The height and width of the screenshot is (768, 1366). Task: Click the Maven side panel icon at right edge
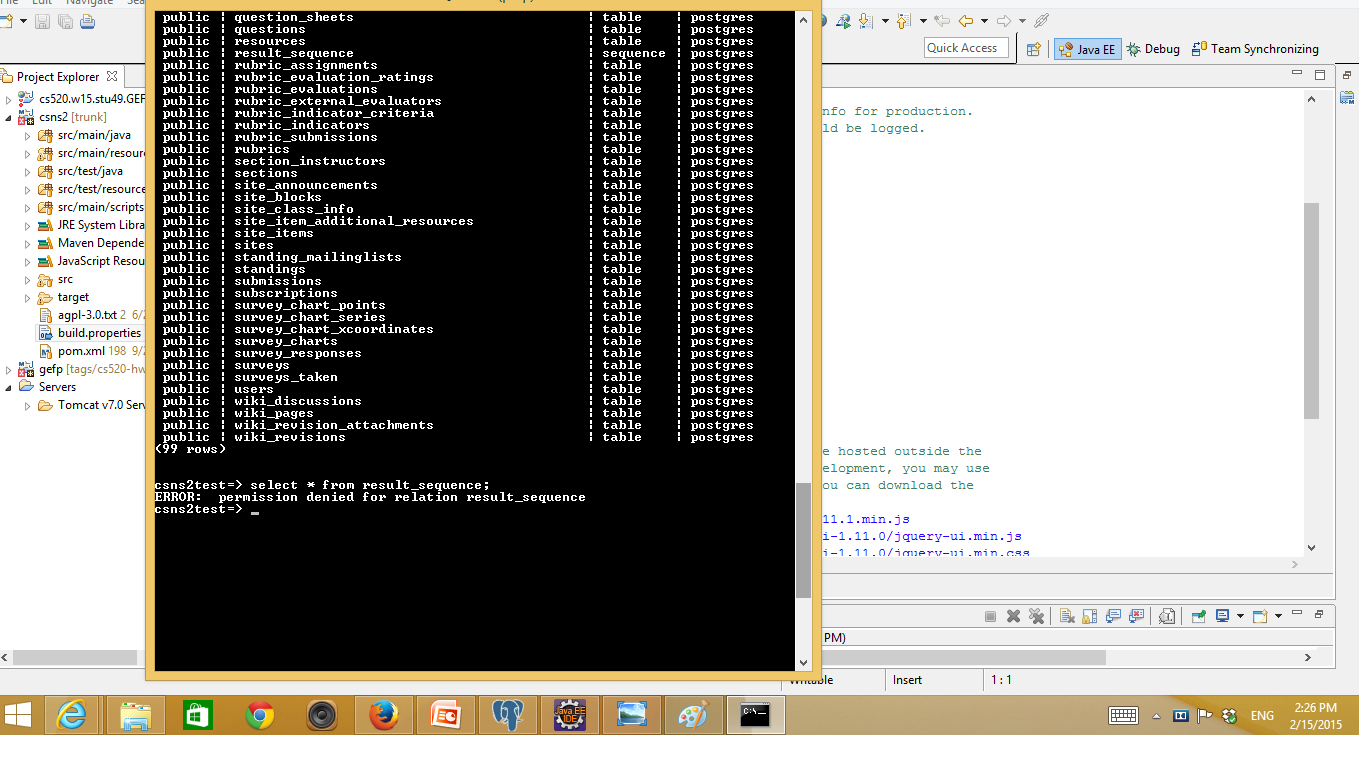click(x=1347, y=97)
